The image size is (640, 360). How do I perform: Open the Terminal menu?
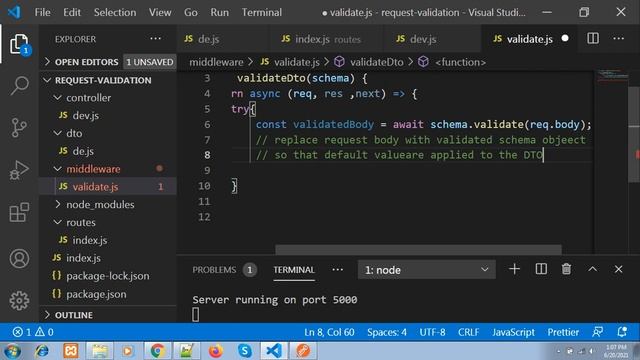coord(262,12)
